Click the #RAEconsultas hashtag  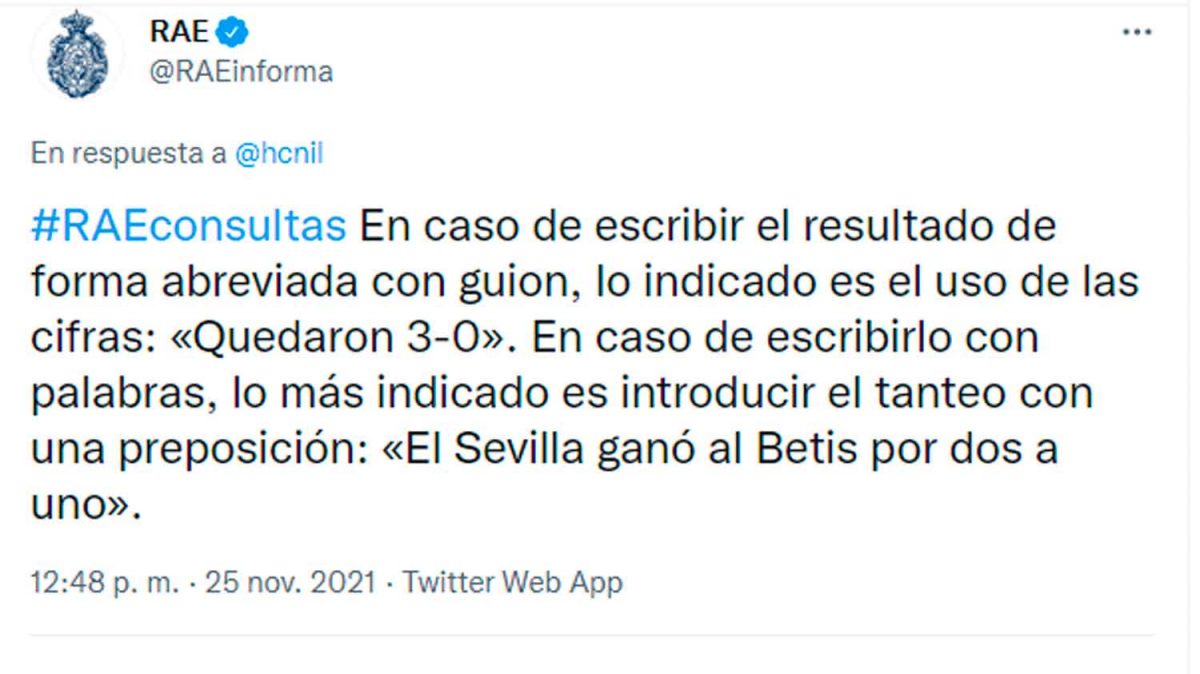[189, 226]
